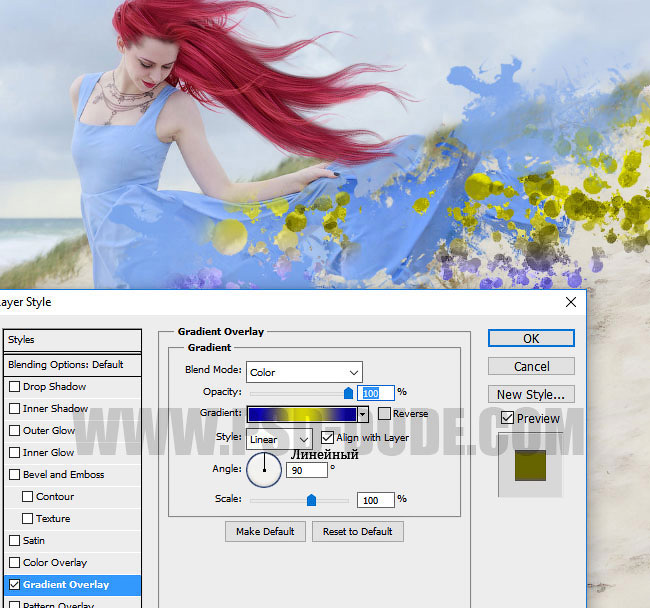Click the Opacity value field
This screenshot has width=650, height=608.
(x=376, y=393)
